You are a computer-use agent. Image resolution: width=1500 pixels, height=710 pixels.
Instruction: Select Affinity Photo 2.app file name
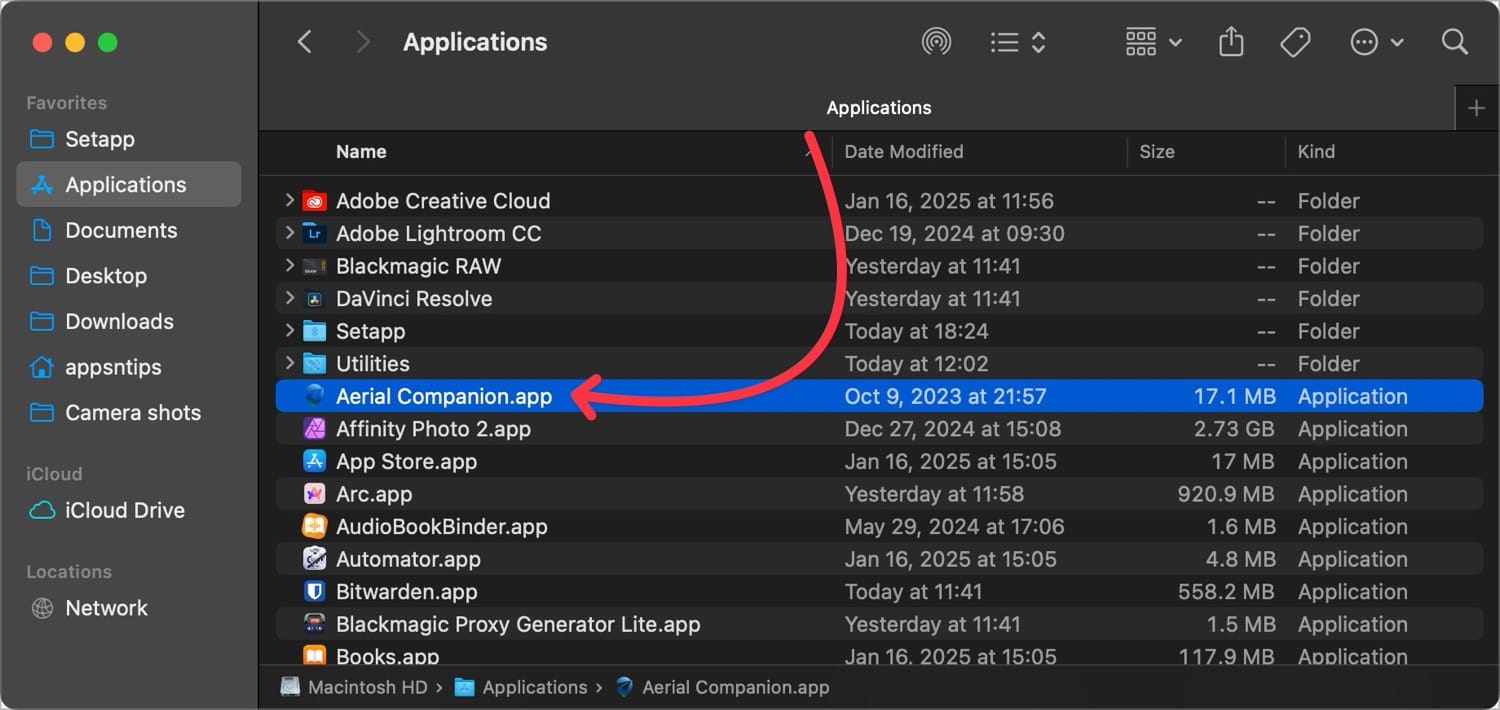pos(433,429)
